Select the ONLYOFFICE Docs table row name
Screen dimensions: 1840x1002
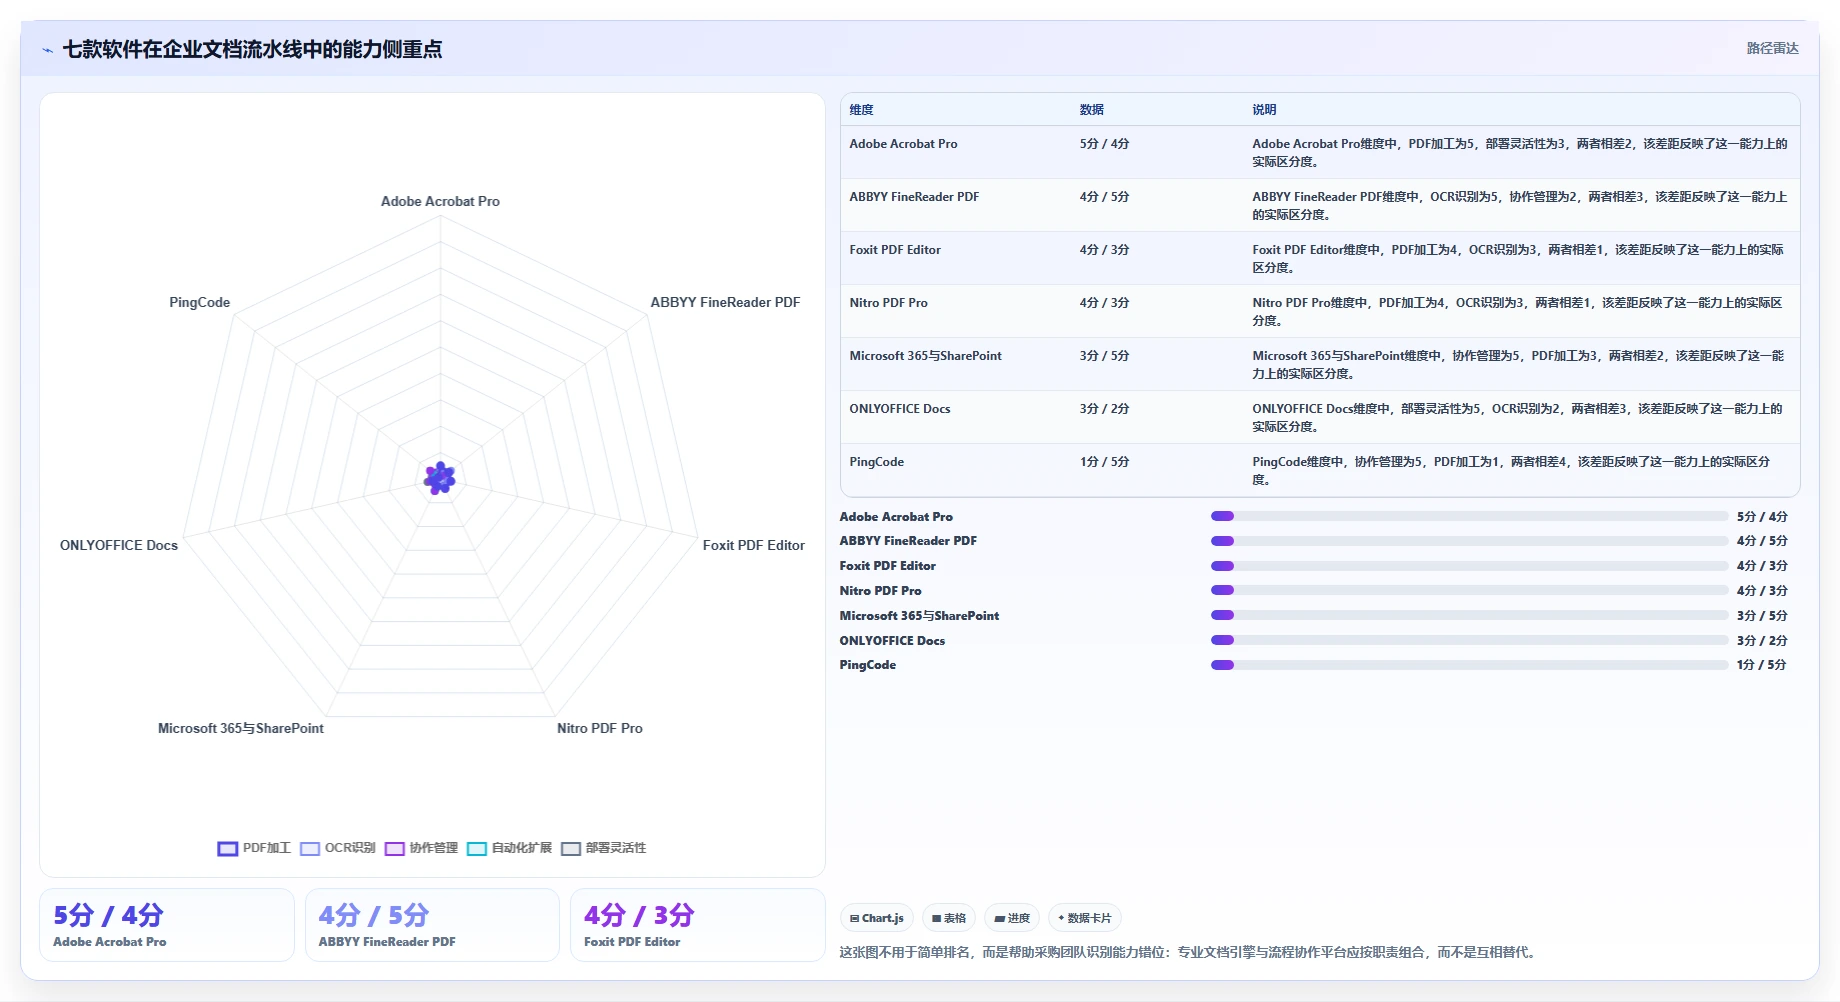pyautogui.click(x=900, y=409)
